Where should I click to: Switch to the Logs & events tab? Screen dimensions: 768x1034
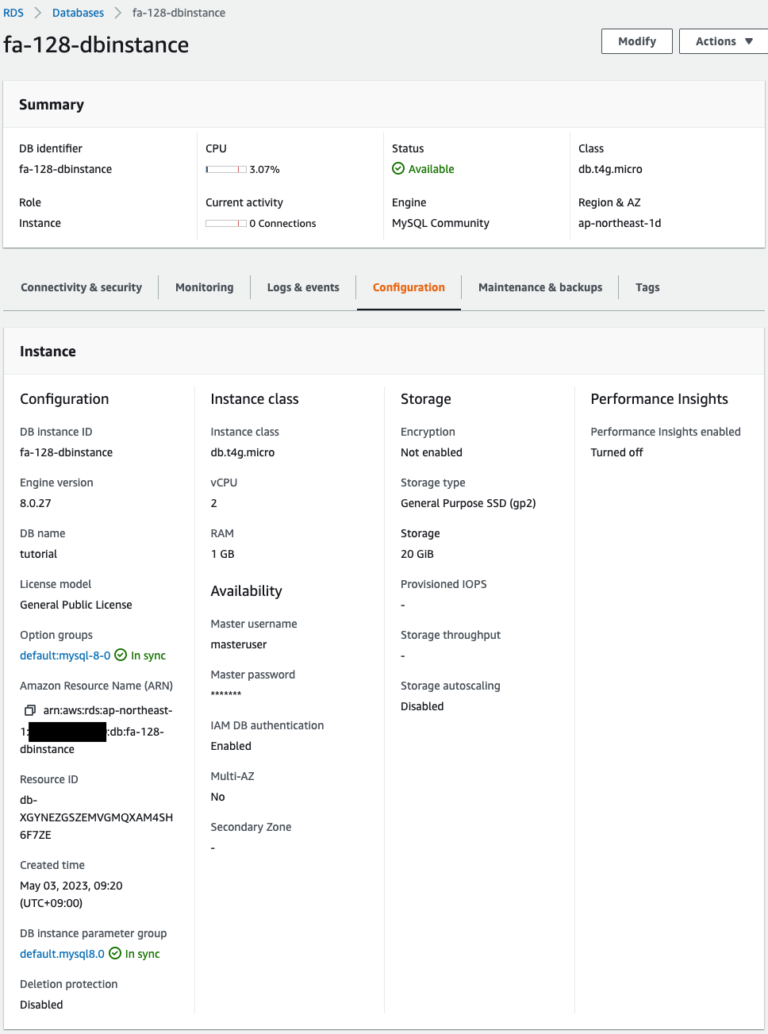point(302,287)
